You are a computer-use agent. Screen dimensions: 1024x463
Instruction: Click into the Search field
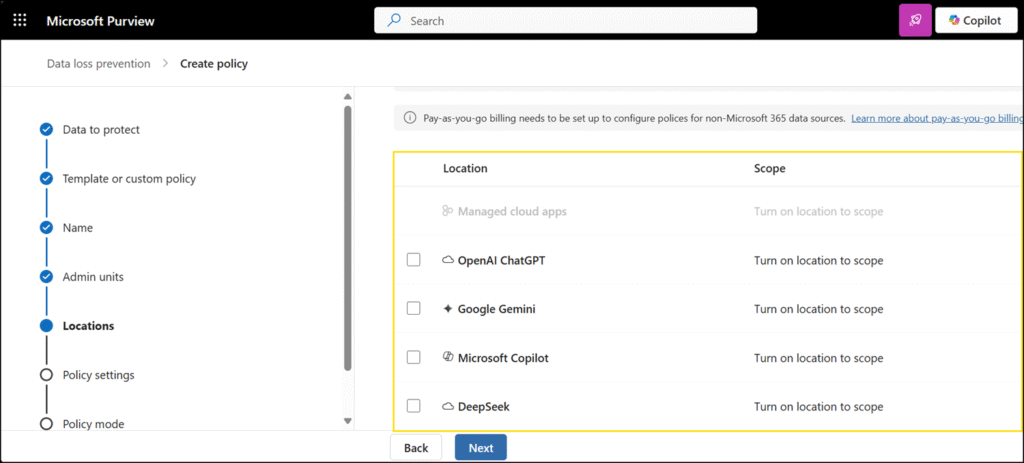tap(565, 20)
